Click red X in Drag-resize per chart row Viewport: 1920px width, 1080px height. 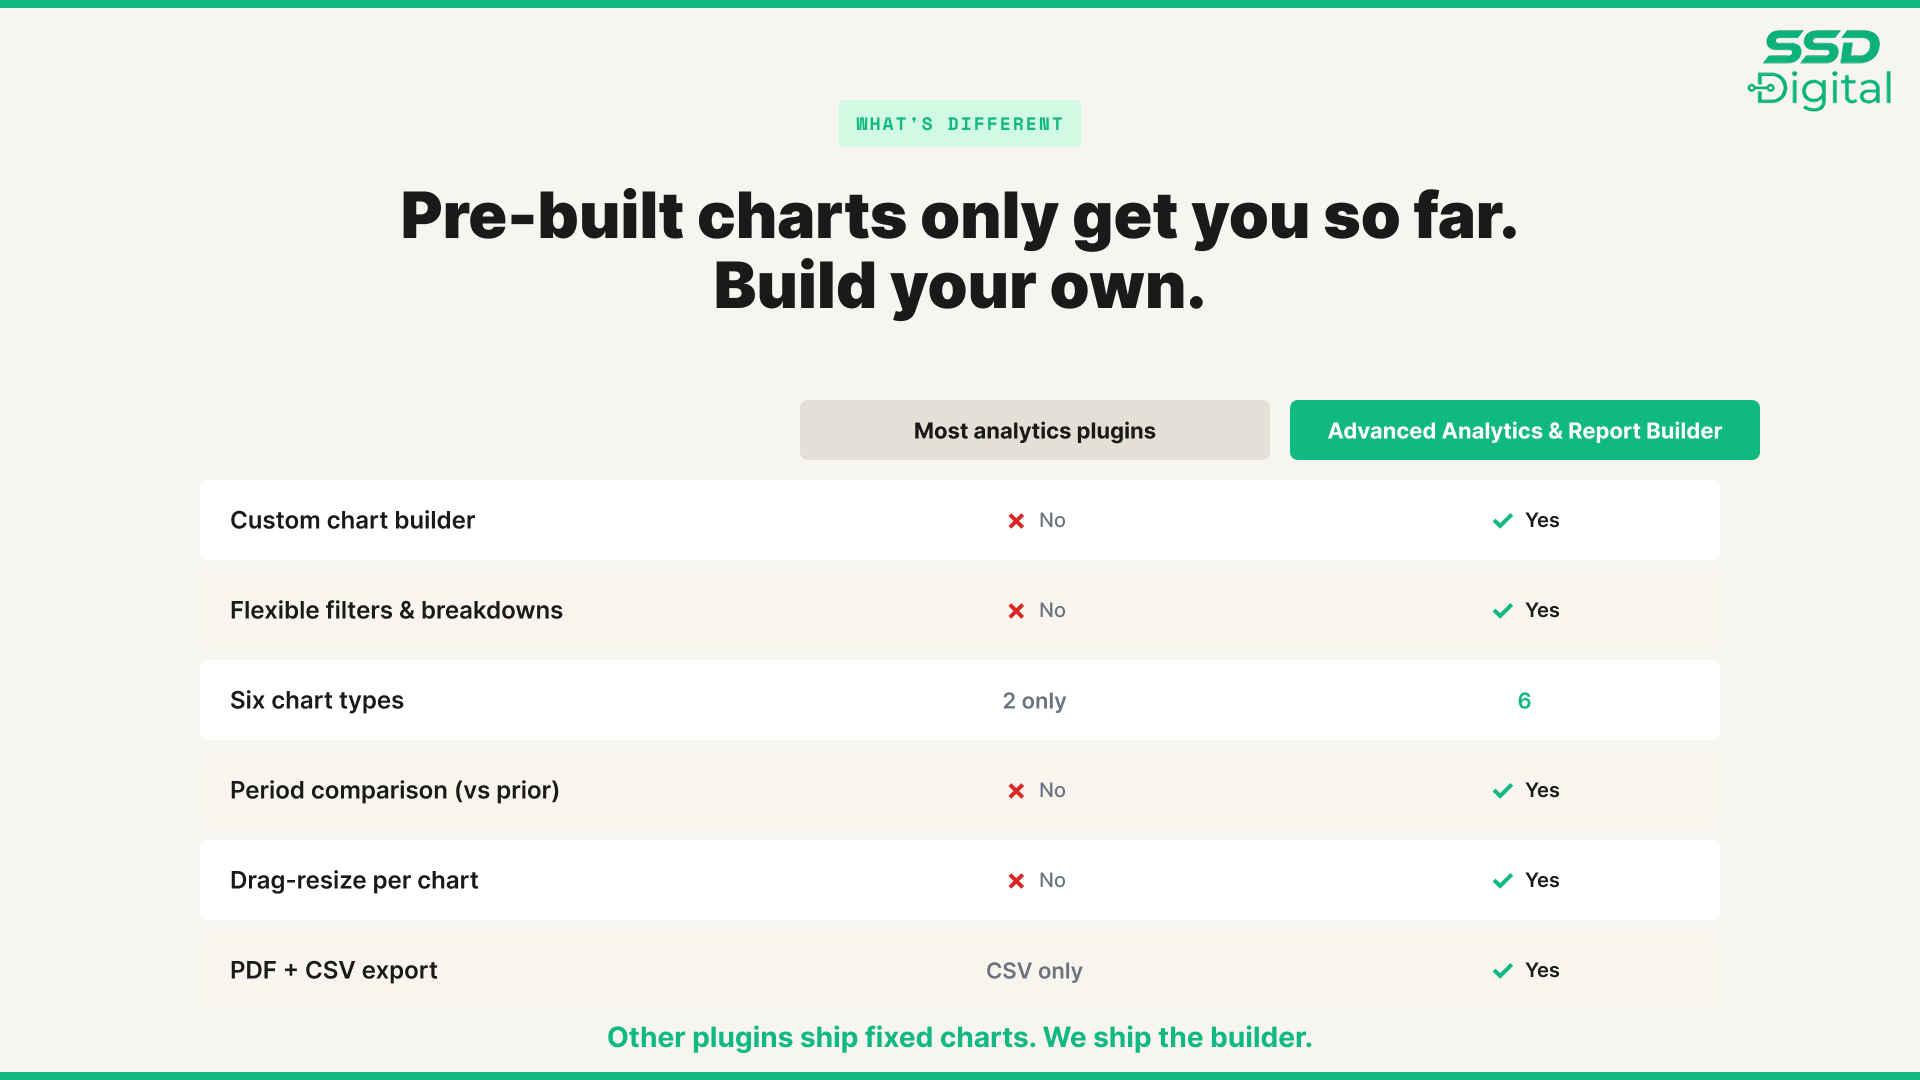tap(1016, 881)
